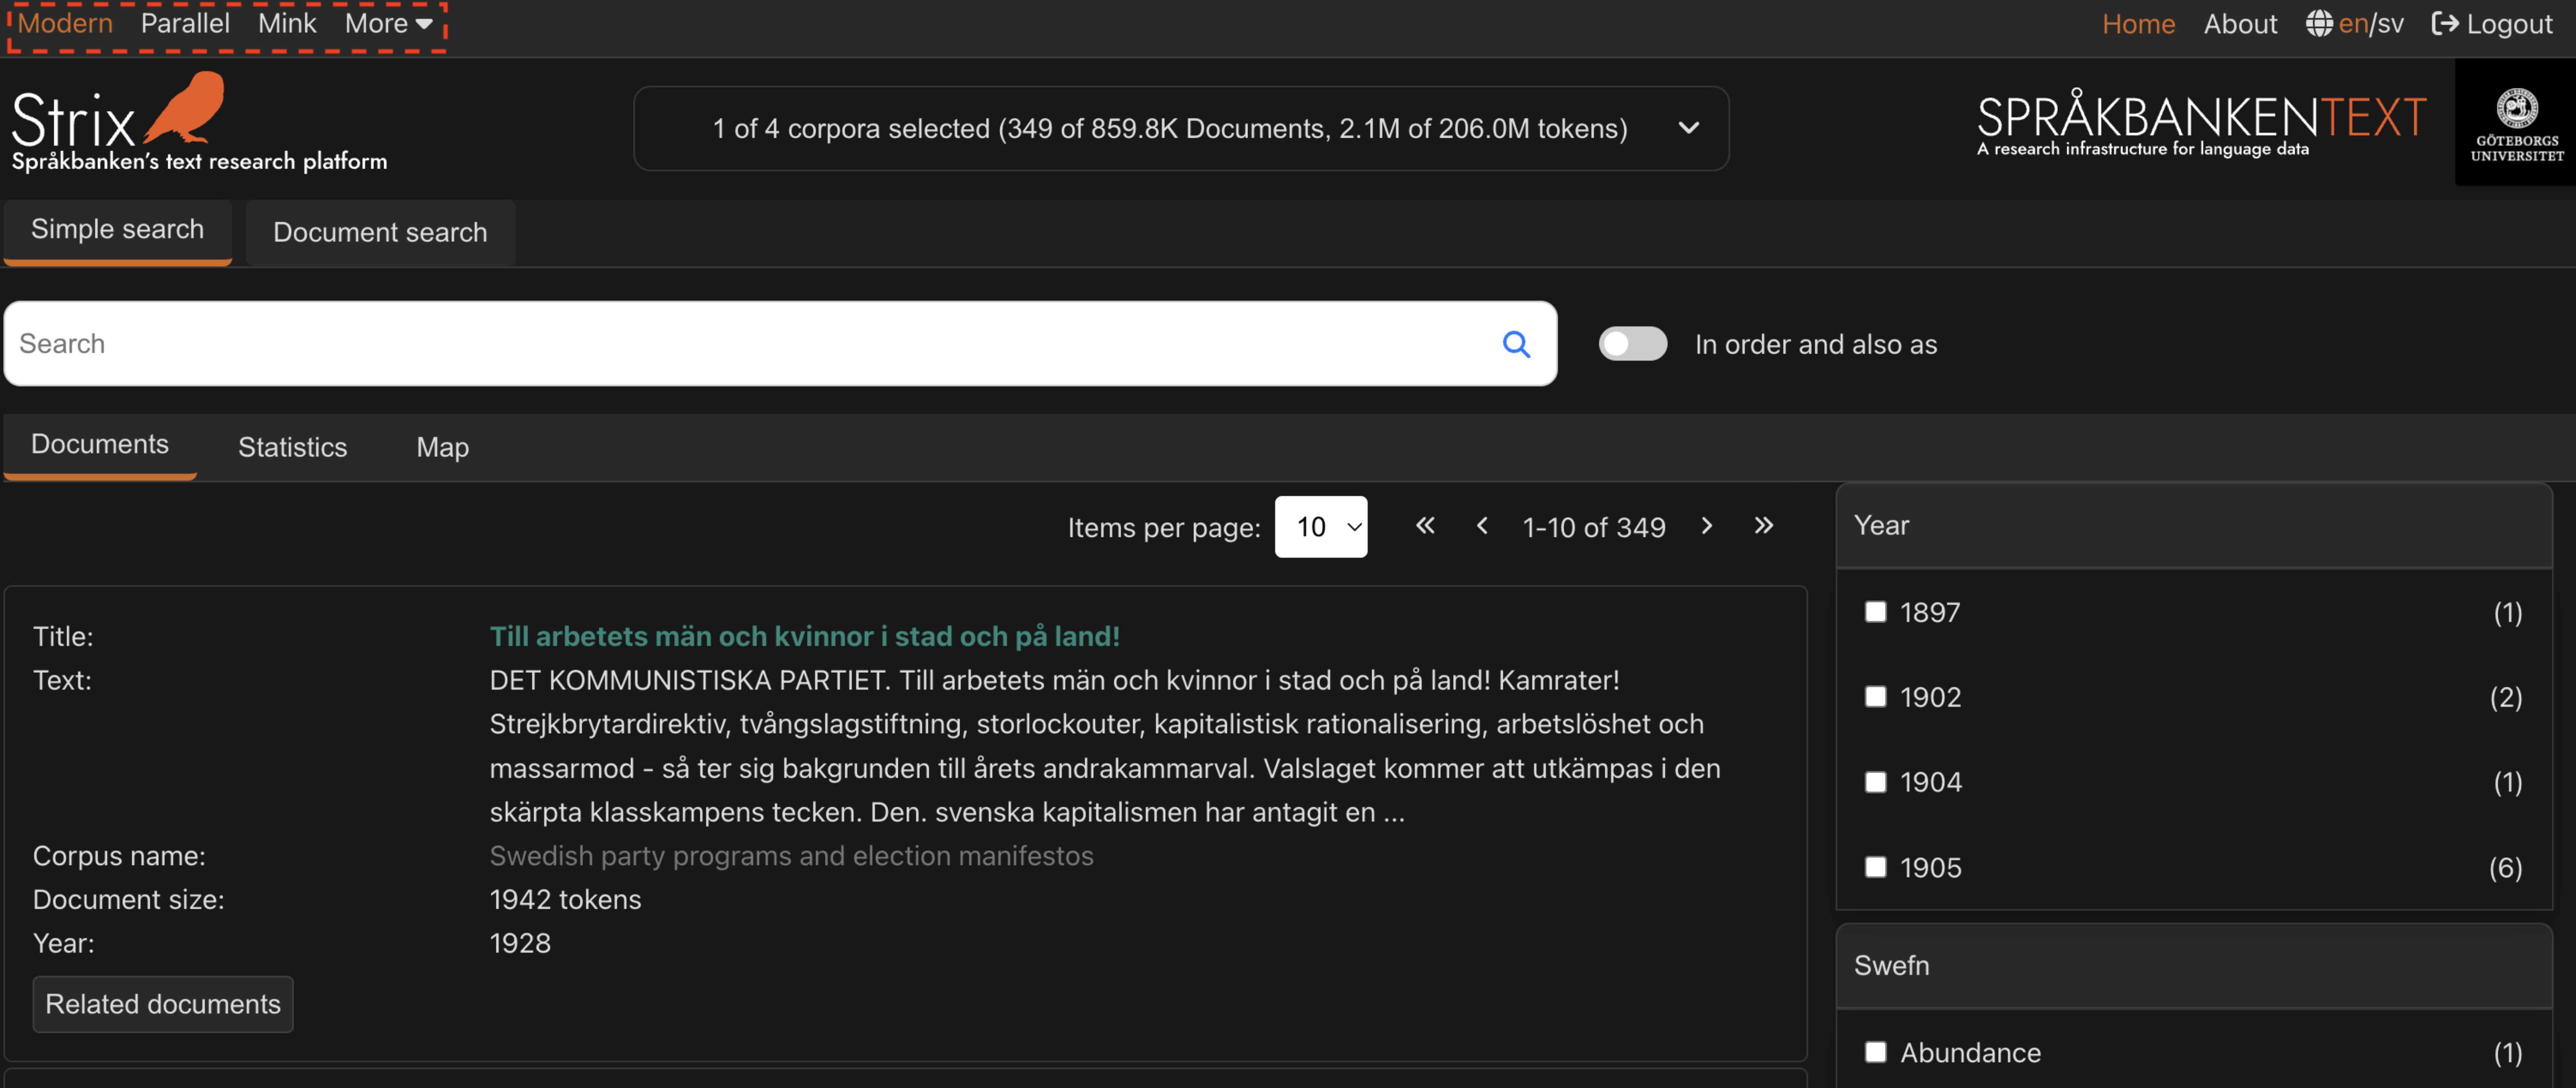Image resolution: width=2576 pixels, height=1088 pixels.
Task: Check the 1897 year filter
Action: 1875,612
